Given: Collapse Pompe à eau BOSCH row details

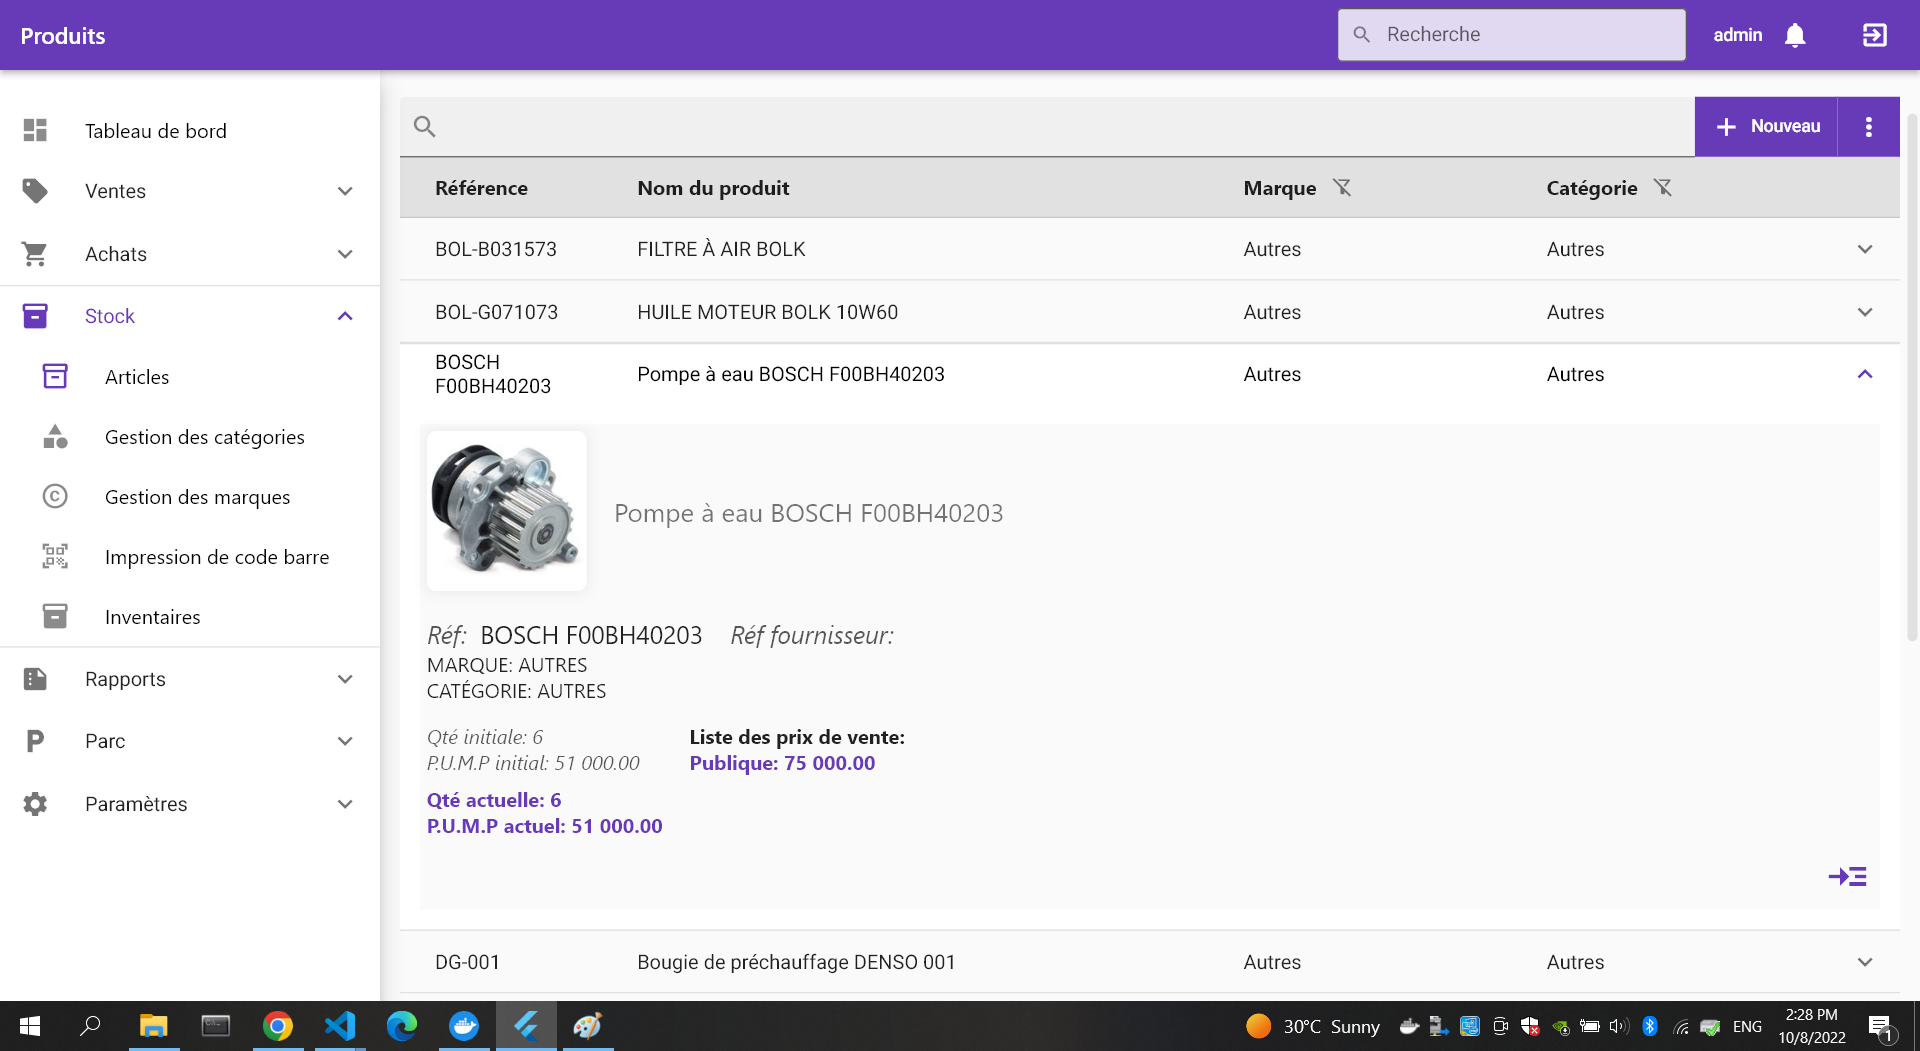Looking at the screenshot, I should [x=1865, y=374].
